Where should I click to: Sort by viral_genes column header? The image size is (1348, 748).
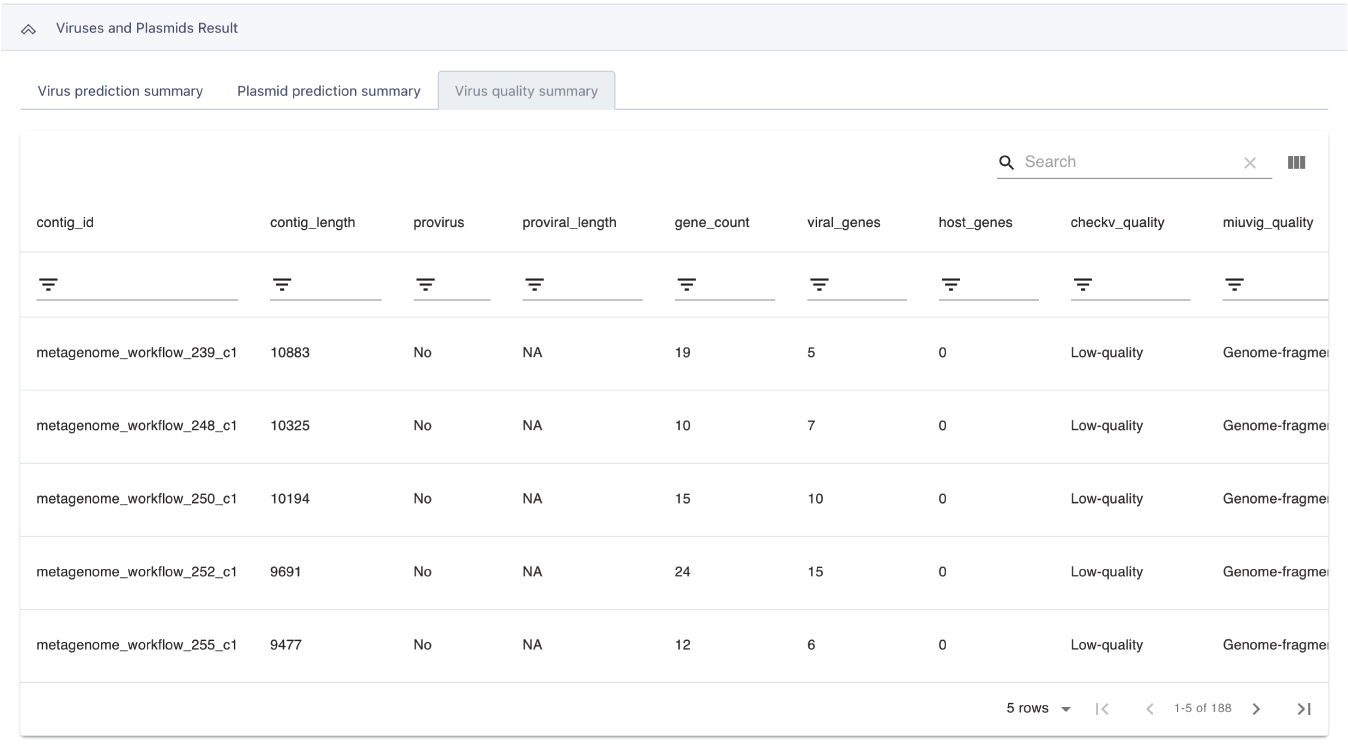(844, 223)
